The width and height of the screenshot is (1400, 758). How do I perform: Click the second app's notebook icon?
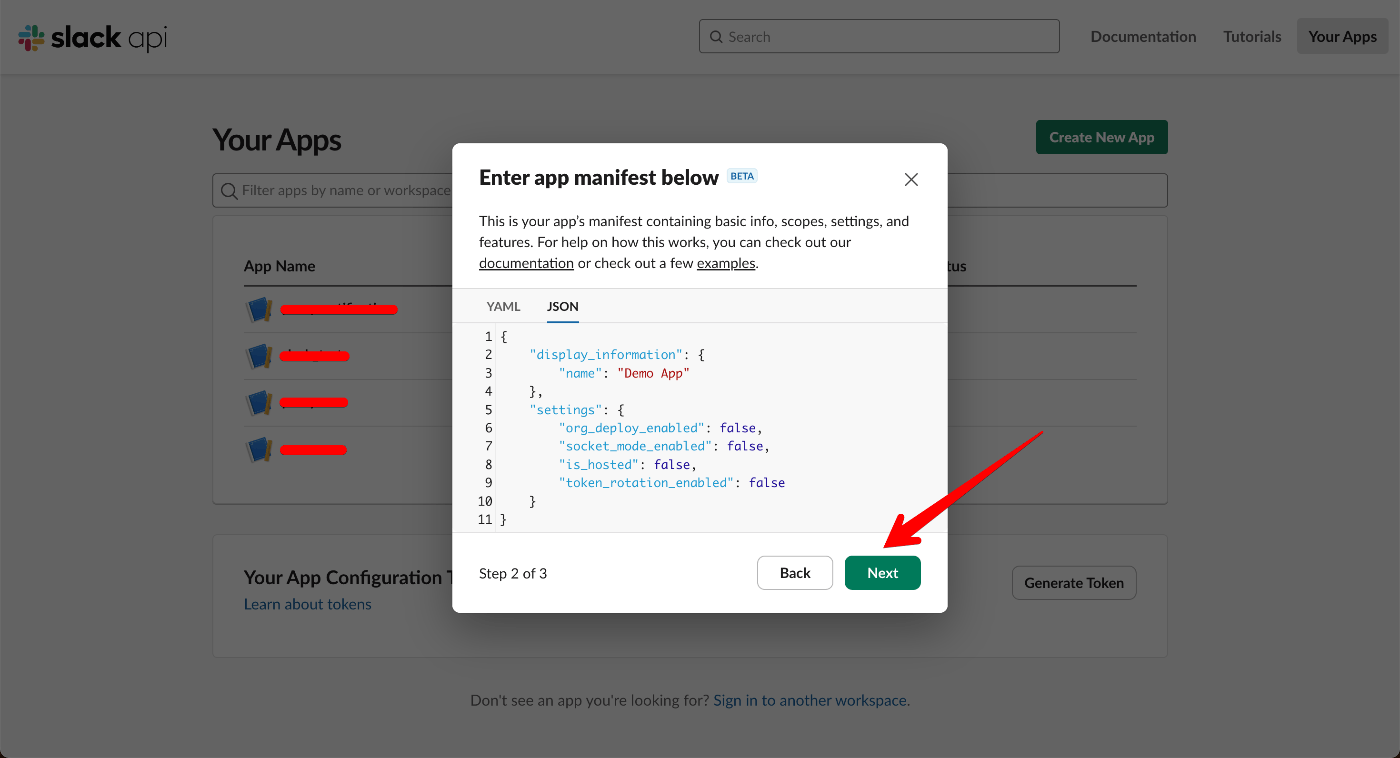click(259, 356)
